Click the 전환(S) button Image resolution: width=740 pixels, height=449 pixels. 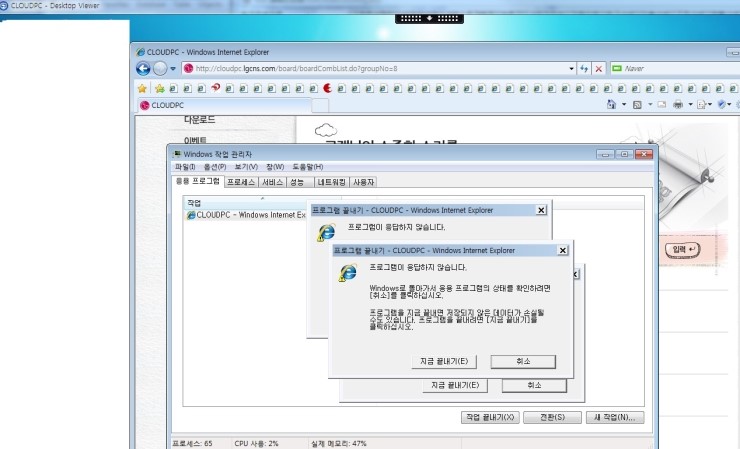(552, 417)
